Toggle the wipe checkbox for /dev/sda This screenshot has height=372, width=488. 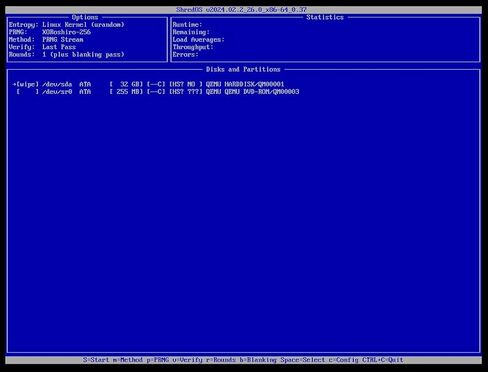click(x=27, y=84)
